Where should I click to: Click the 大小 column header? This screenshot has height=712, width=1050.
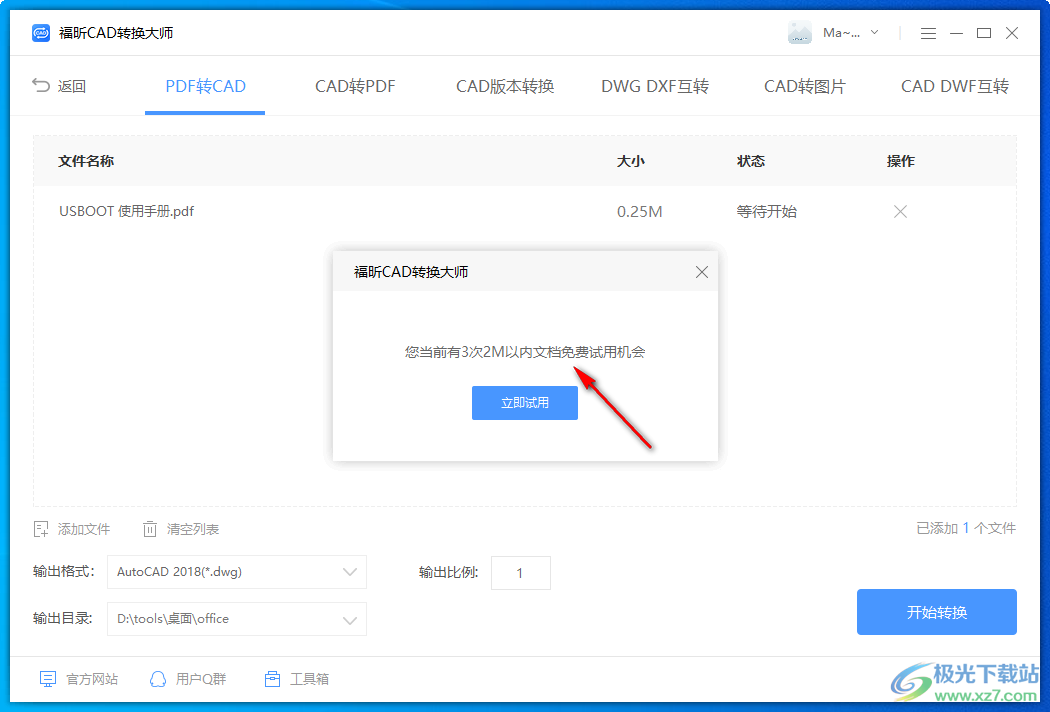(x=631, y=161)
